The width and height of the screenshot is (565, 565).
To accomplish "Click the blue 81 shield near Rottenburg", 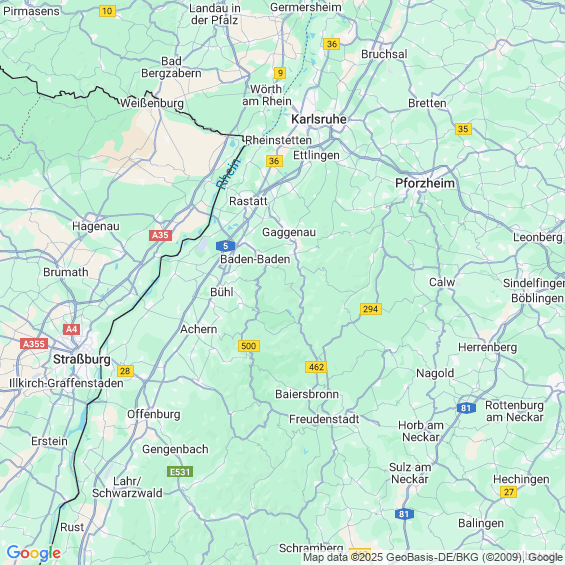I will tap(466, 408).
